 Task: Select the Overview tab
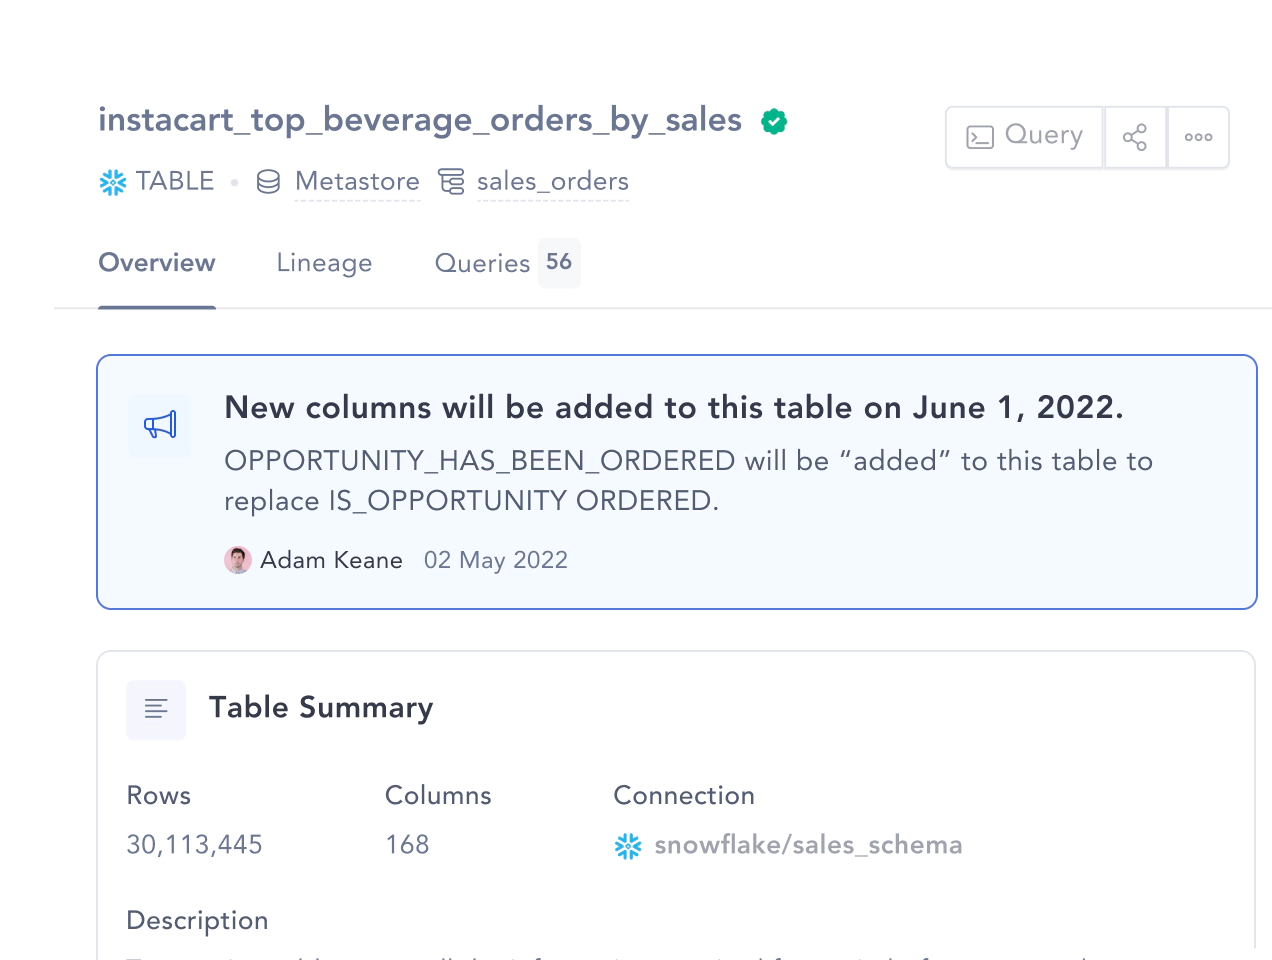coord(157,263)
